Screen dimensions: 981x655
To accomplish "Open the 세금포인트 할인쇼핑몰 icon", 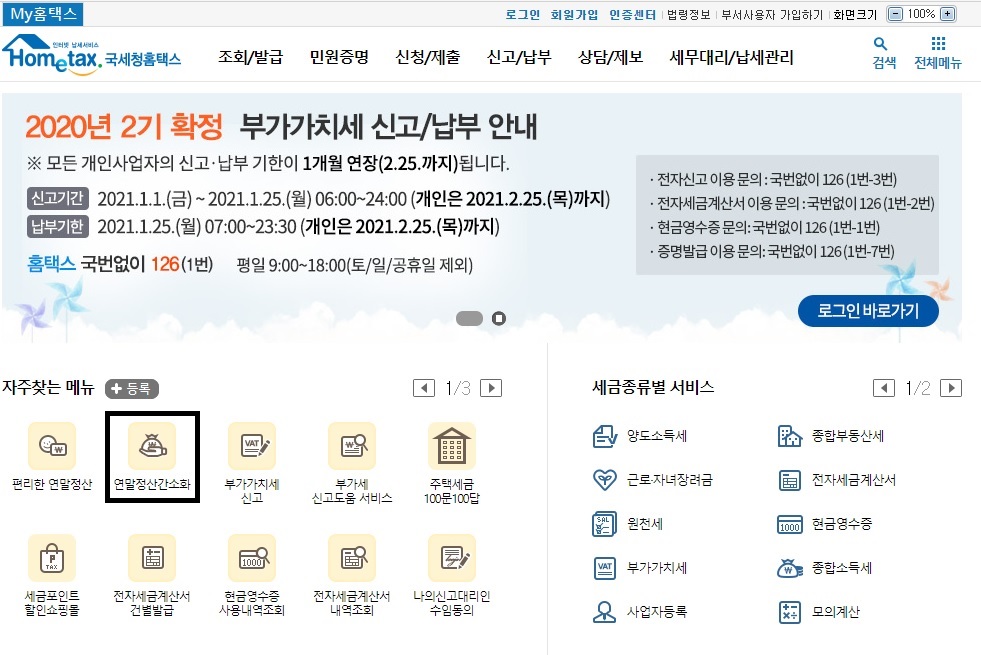I will click(52, 557).
